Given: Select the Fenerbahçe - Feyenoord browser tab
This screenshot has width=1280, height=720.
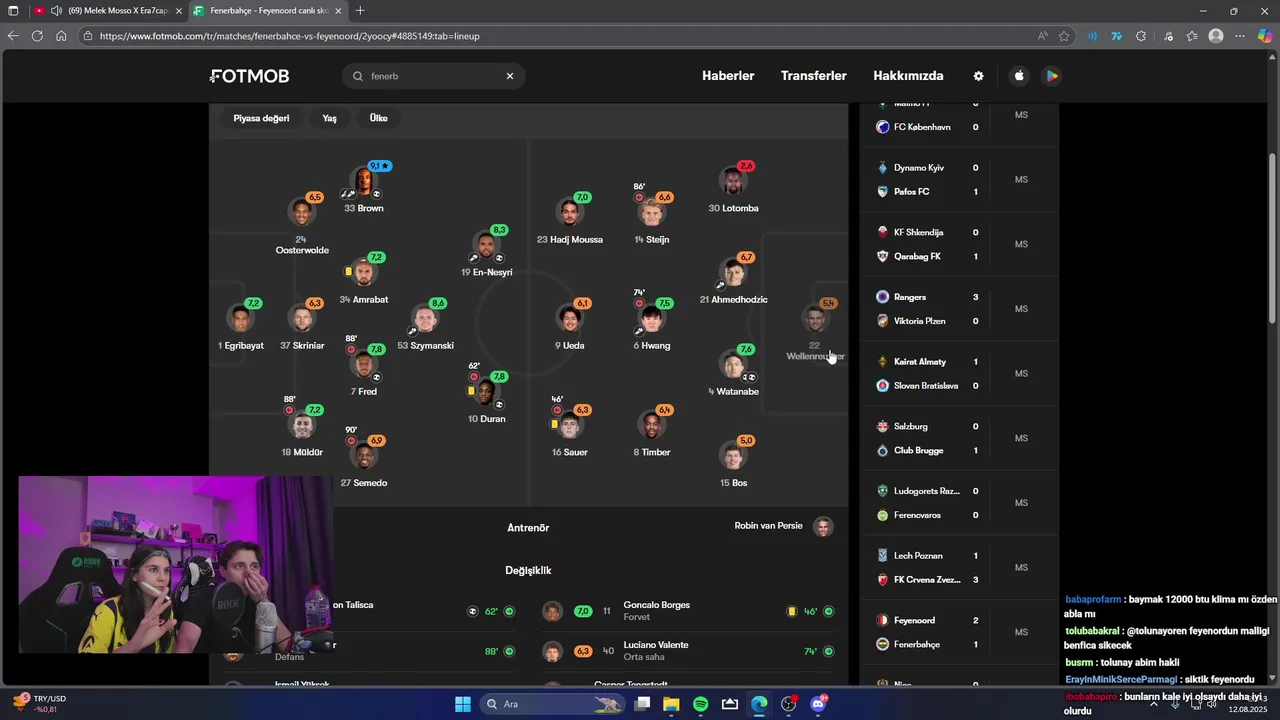Looking at the screenshot, I should tap(269, 11).
